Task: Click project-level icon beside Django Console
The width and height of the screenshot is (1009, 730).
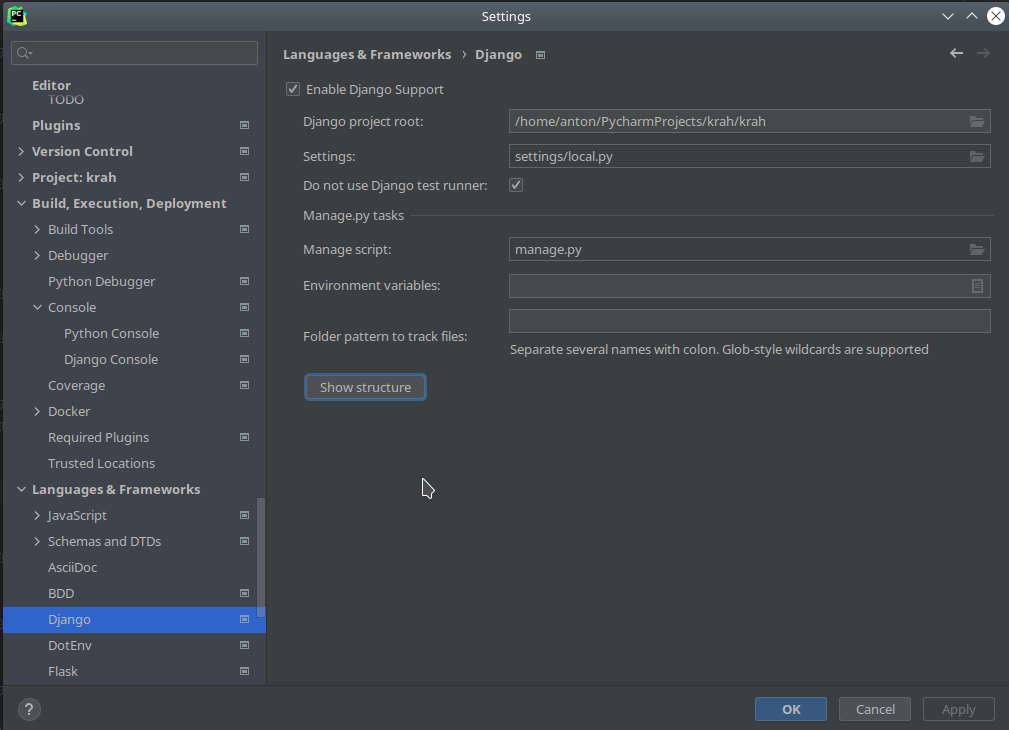Action: tap(245, 359)
